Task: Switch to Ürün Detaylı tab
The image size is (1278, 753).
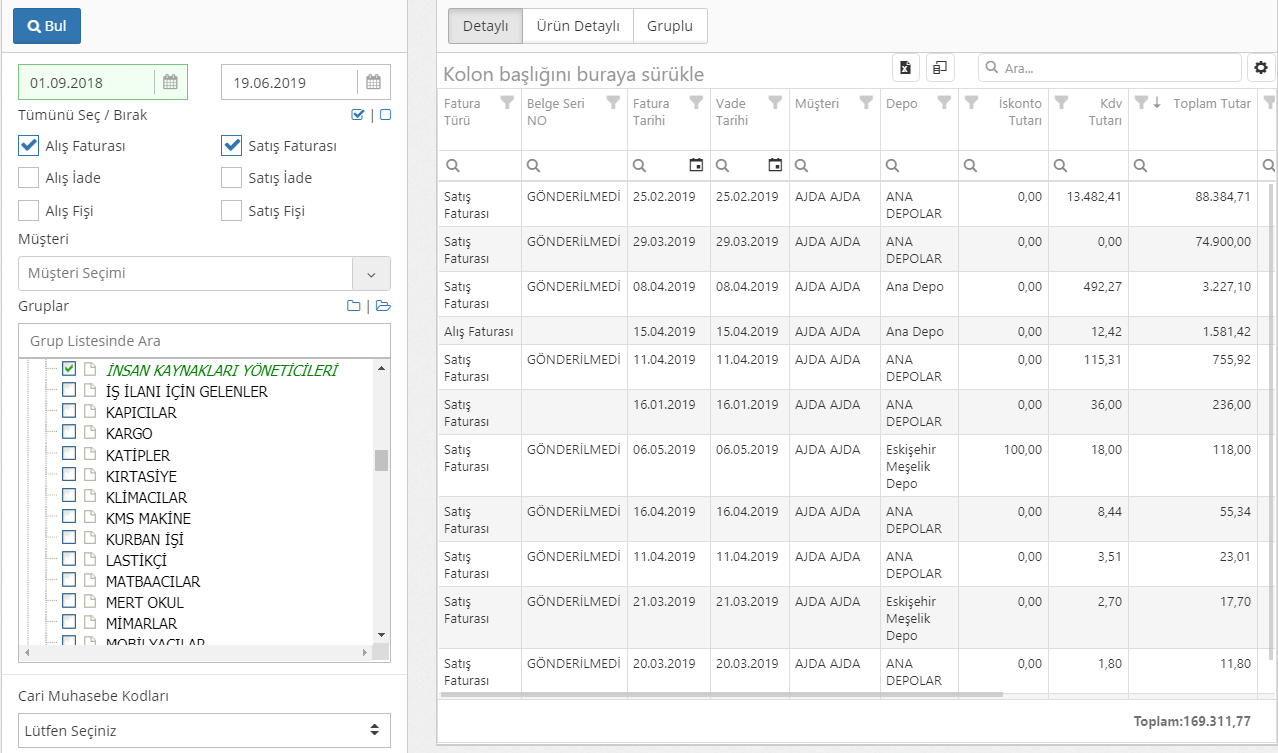Action: (x=577, y=27)
